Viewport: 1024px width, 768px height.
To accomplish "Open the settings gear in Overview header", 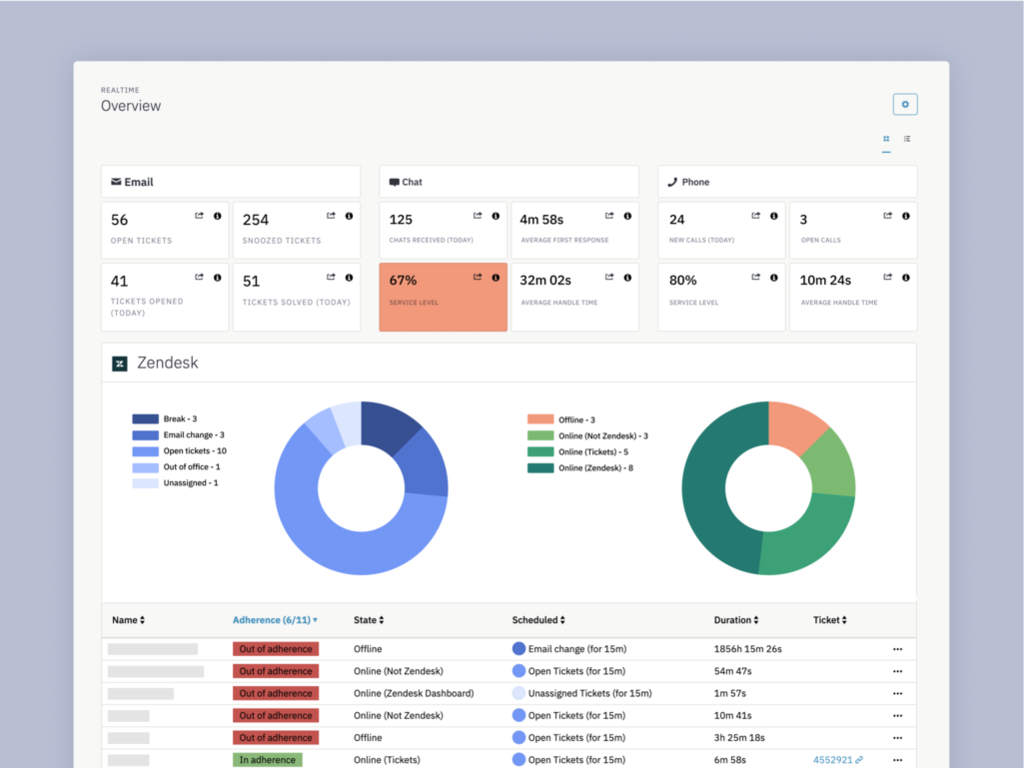I will pos(905,104).
